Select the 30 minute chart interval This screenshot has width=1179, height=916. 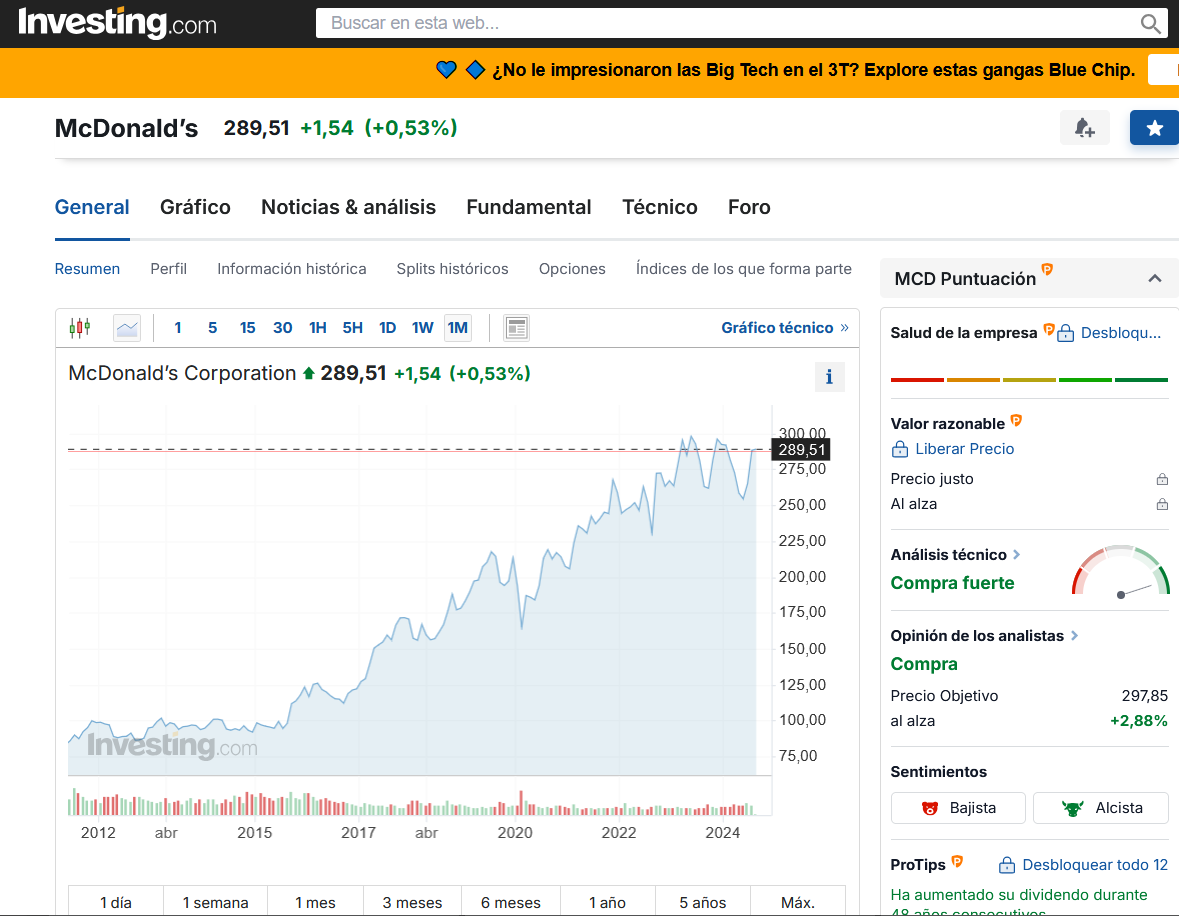tap(283, 328)
